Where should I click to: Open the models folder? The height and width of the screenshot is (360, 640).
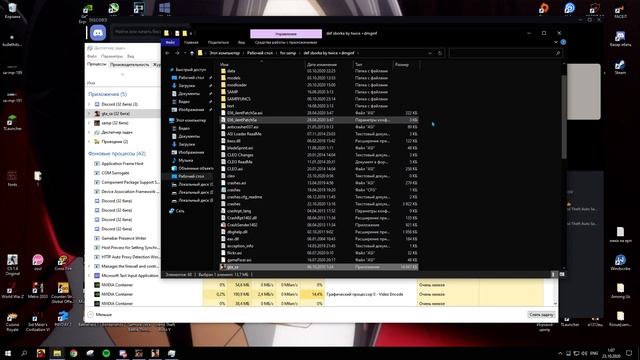click(x=233, y=78)
